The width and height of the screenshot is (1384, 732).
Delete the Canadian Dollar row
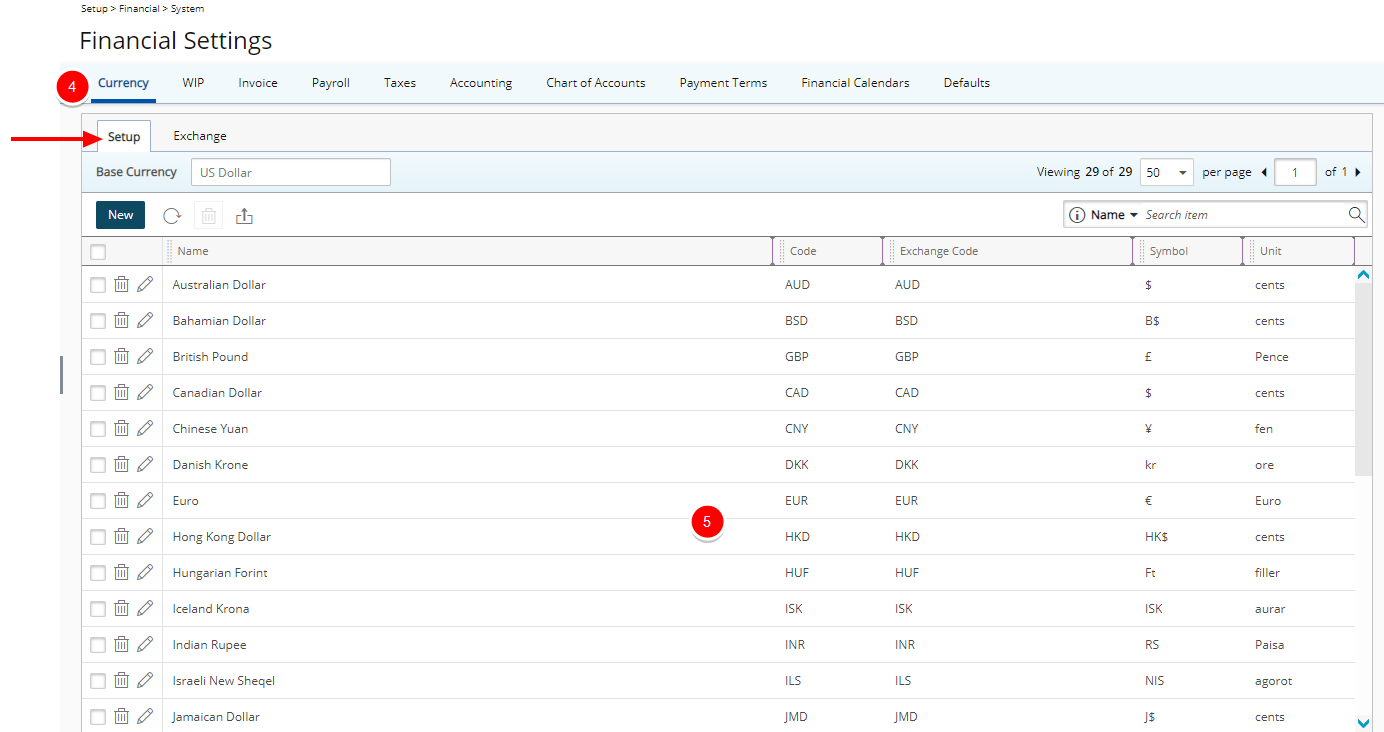[121, 393]
